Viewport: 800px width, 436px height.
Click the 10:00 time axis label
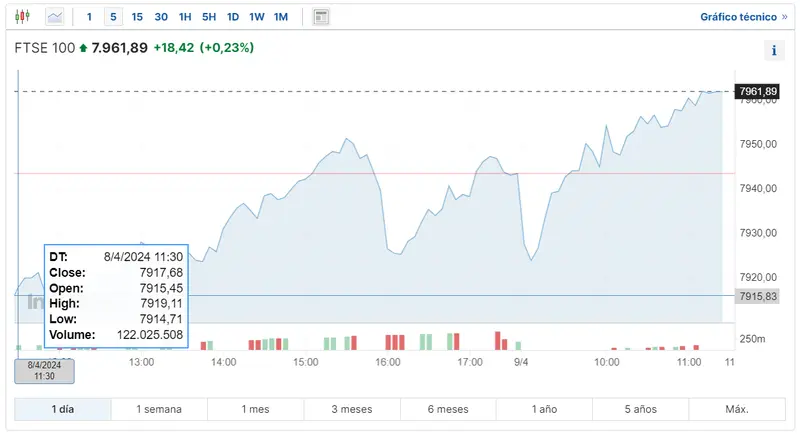[x=607, y=362]
